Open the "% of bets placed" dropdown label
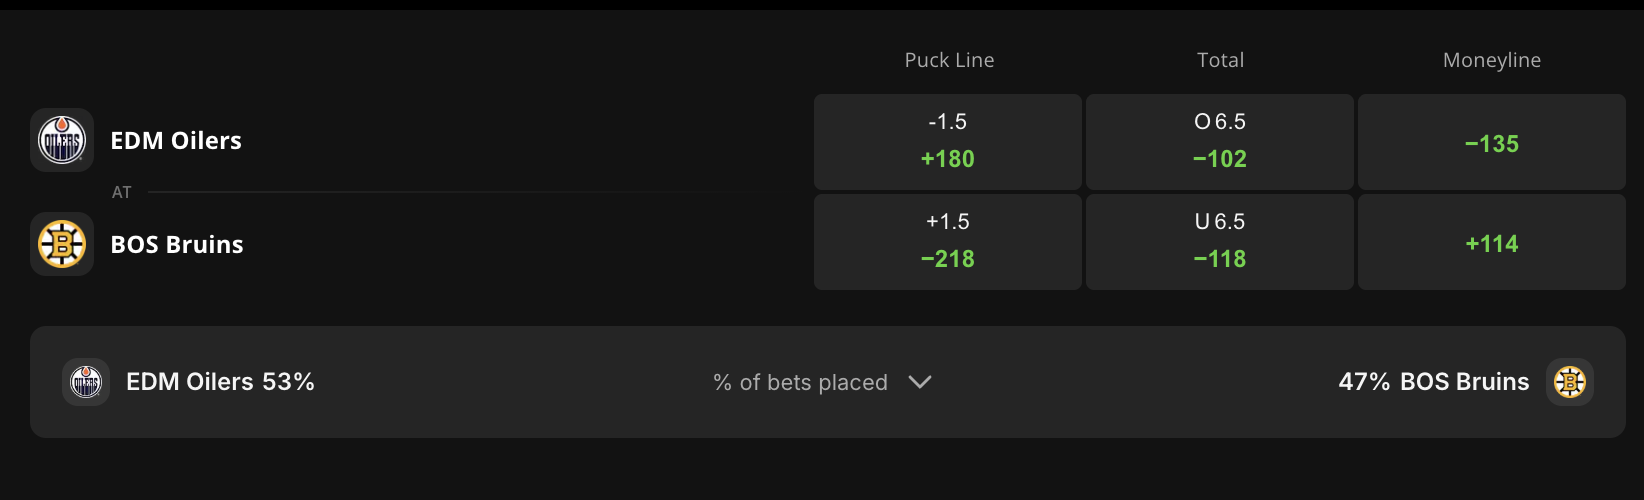Viewport: 1644px width, 500px height. (x=800, y=383)
